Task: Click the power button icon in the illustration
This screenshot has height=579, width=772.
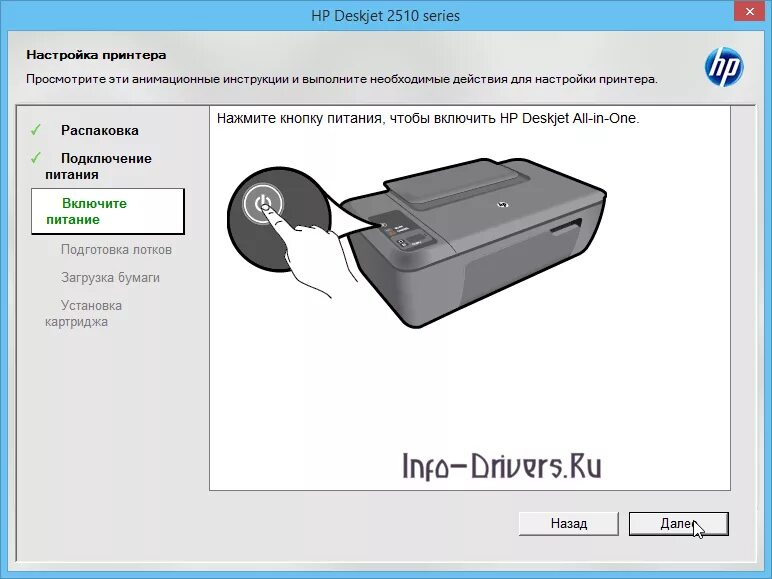Action: pos(263,203)
